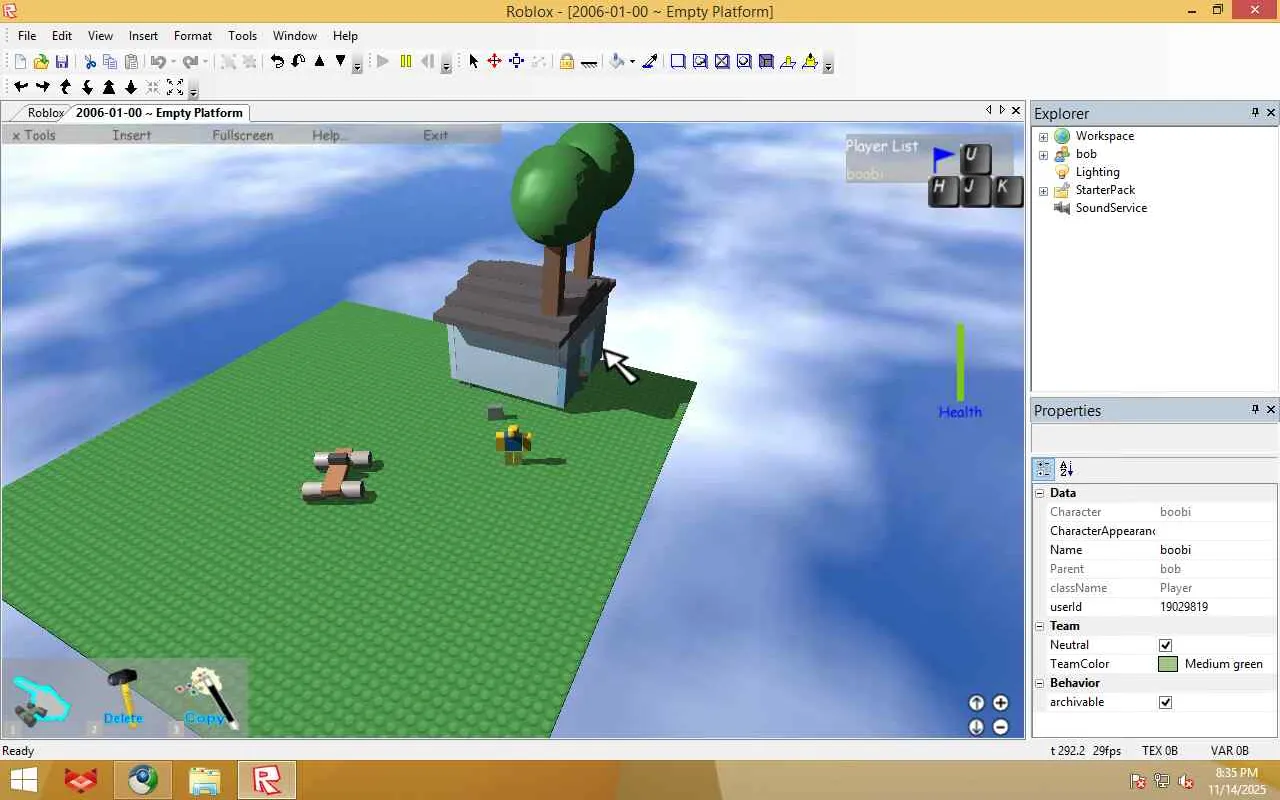Image resolution: width=1280 pixels, height=800 pixels.
Task: Click the camera pan right arrow icon
Action: (x=42, y=88)
